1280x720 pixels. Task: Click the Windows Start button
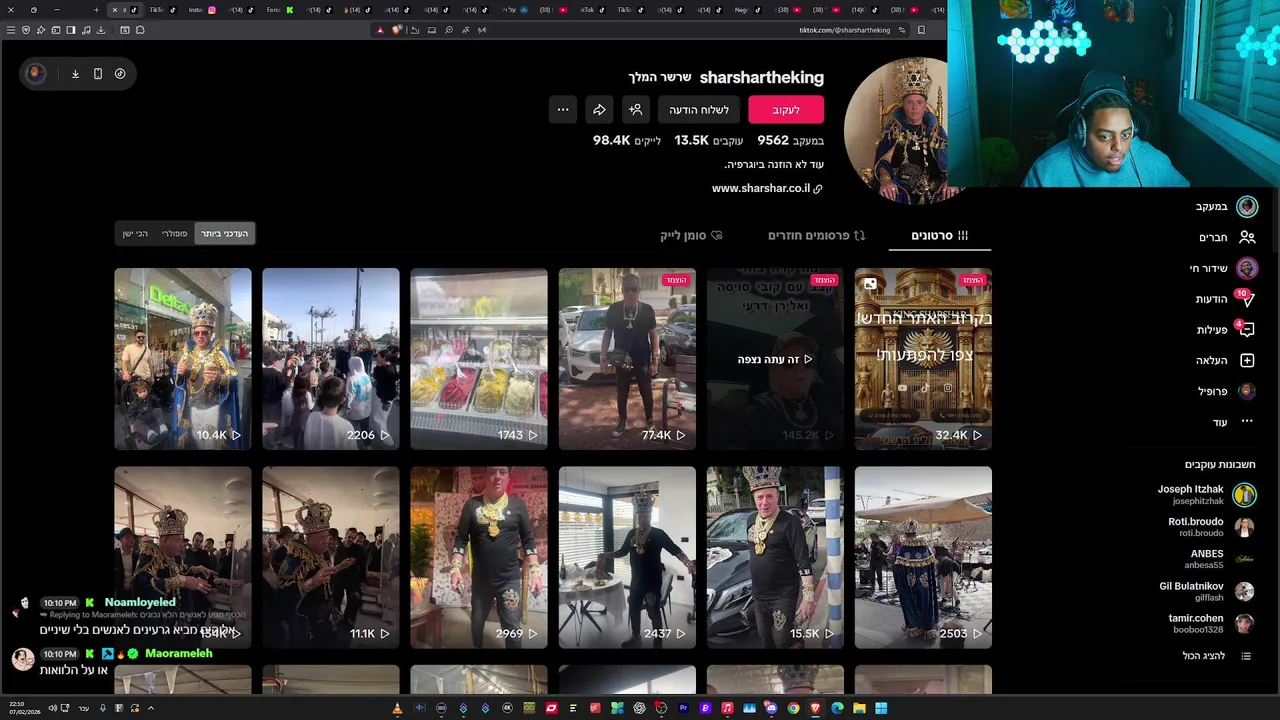coord(881,708)
